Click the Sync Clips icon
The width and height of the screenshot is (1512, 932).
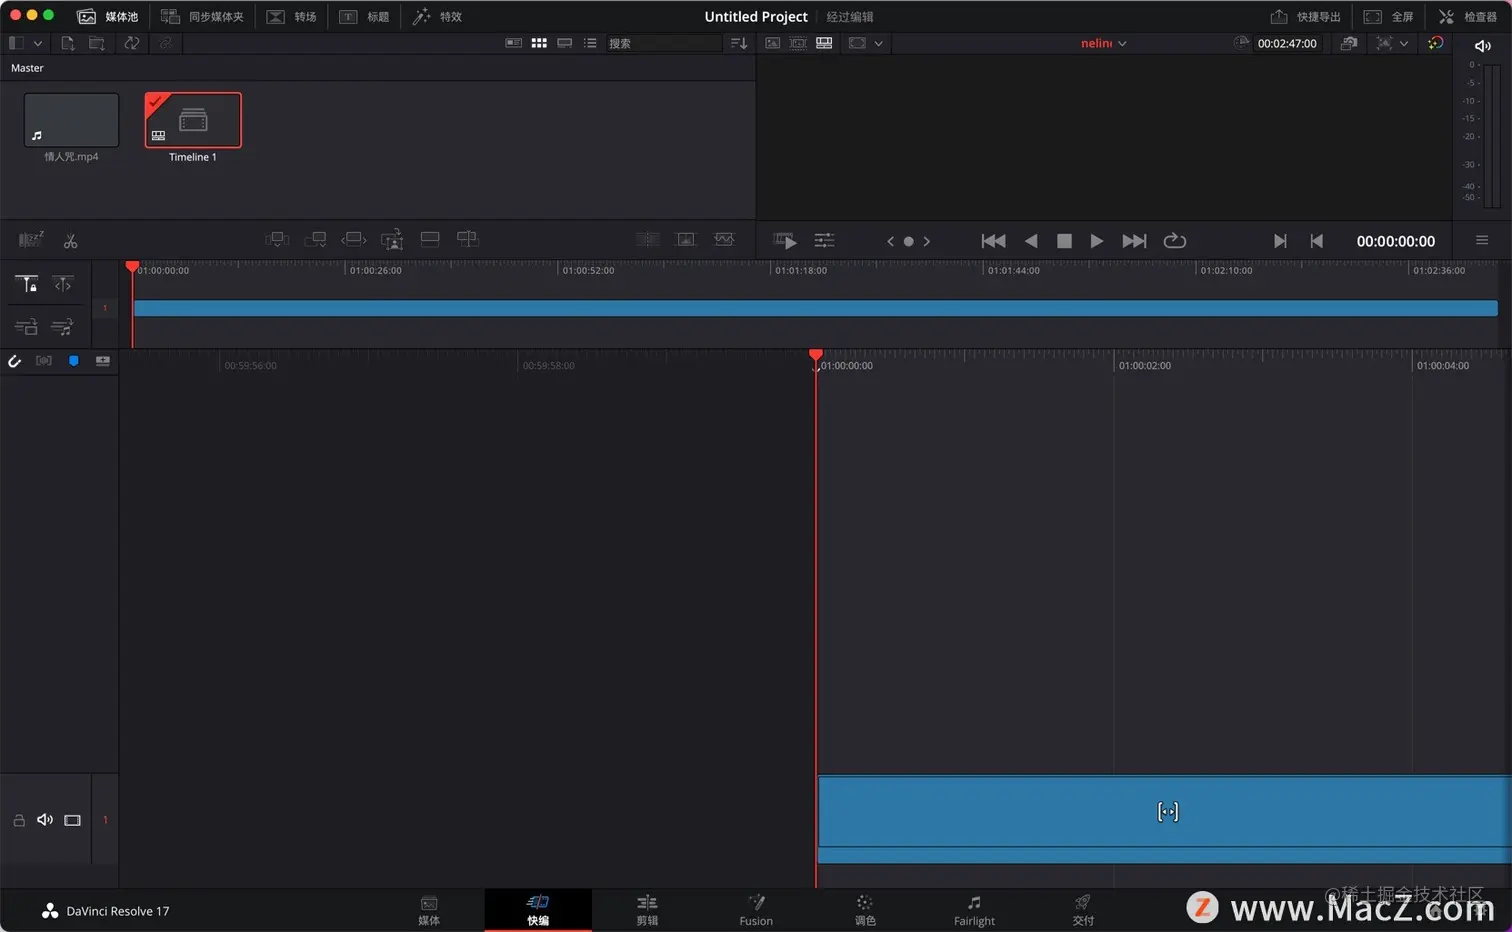[x=132, y=43]
